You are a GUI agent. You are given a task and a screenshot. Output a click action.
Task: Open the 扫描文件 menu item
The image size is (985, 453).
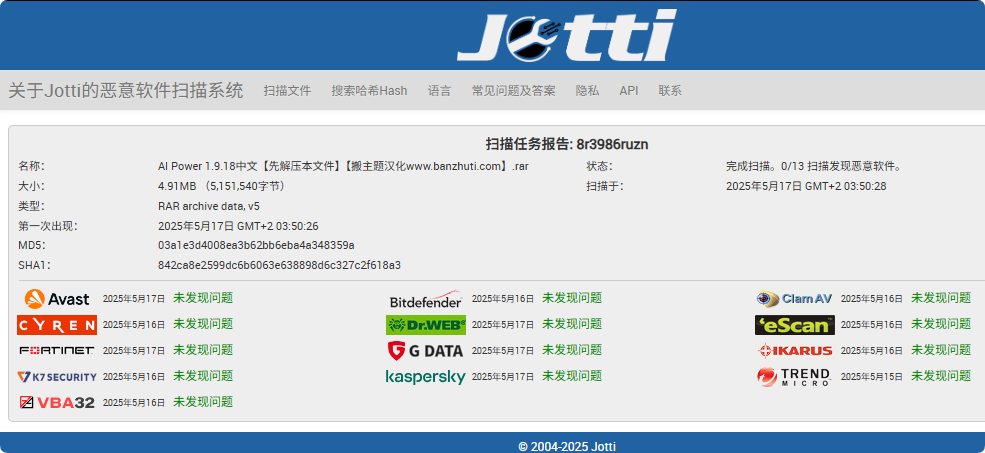[x=287, y=90]
